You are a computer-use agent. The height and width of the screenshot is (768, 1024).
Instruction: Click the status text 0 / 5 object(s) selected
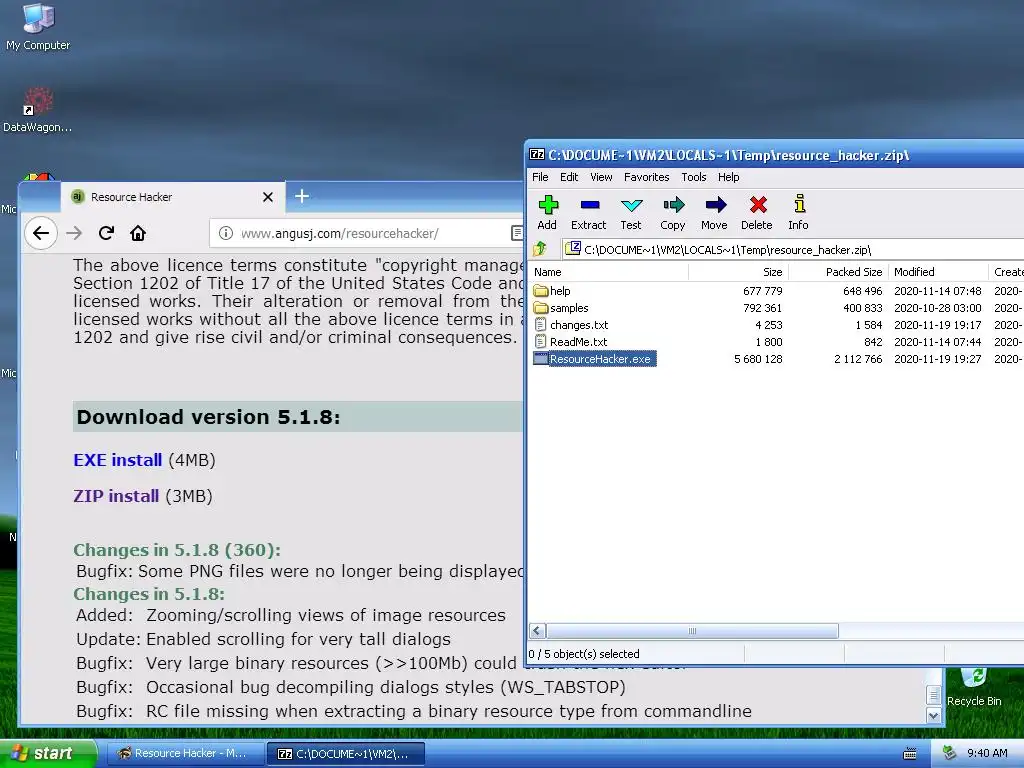coord(584,654)
